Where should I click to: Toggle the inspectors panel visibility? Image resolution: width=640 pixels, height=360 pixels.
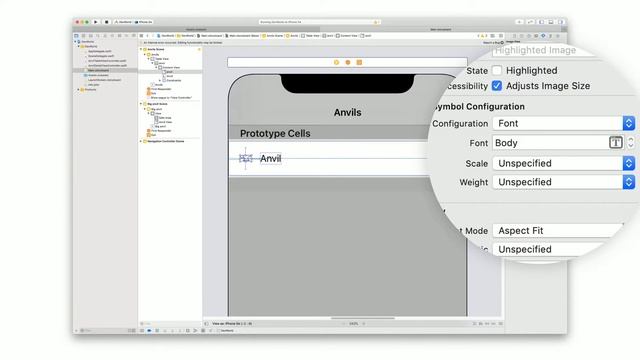coord(560,22)
